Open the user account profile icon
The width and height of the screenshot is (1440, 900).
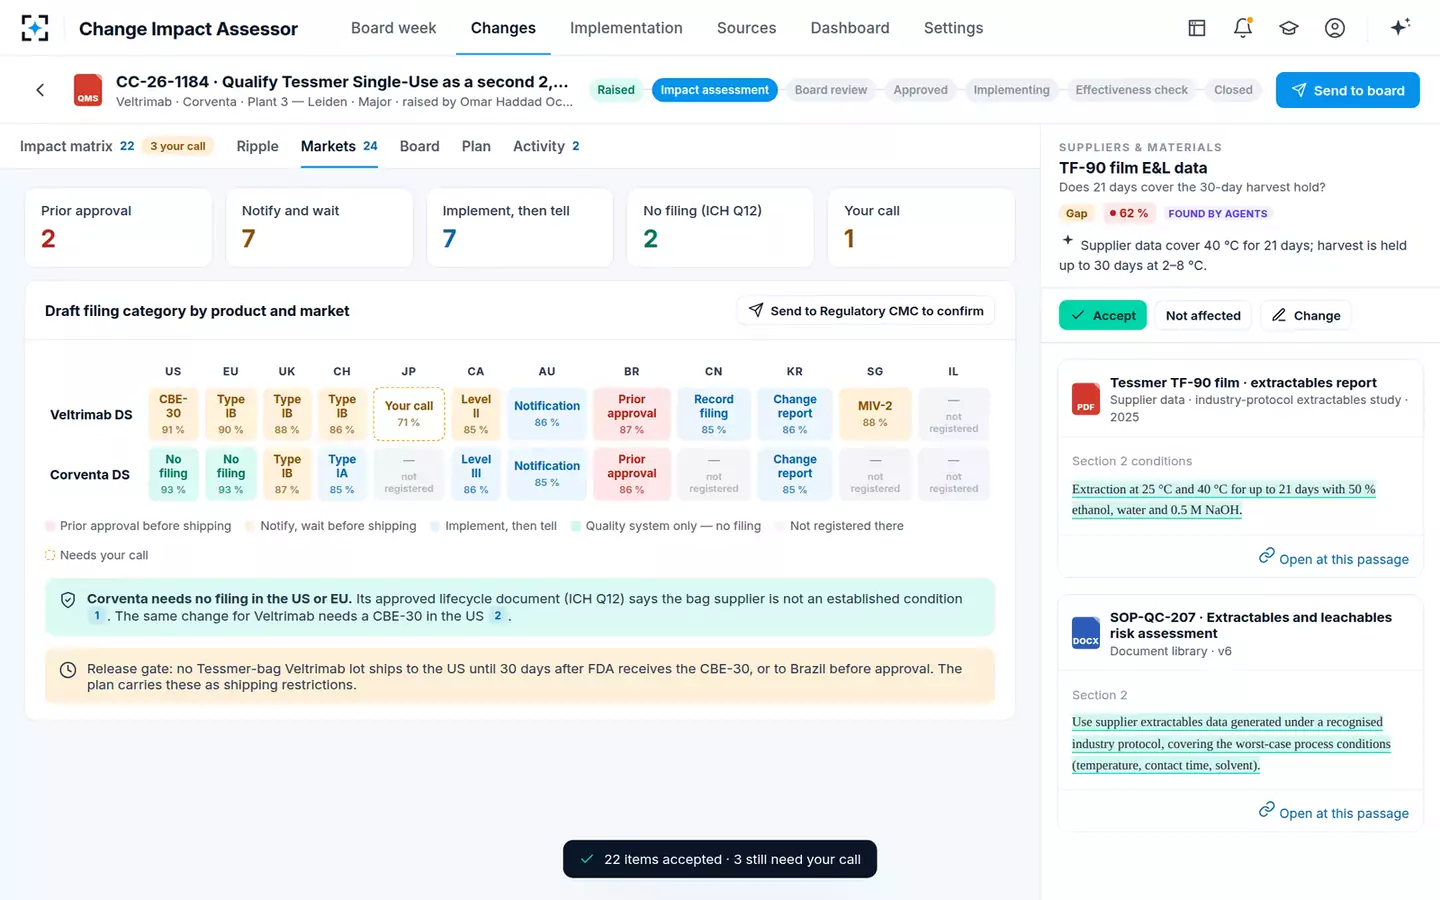1335,28
